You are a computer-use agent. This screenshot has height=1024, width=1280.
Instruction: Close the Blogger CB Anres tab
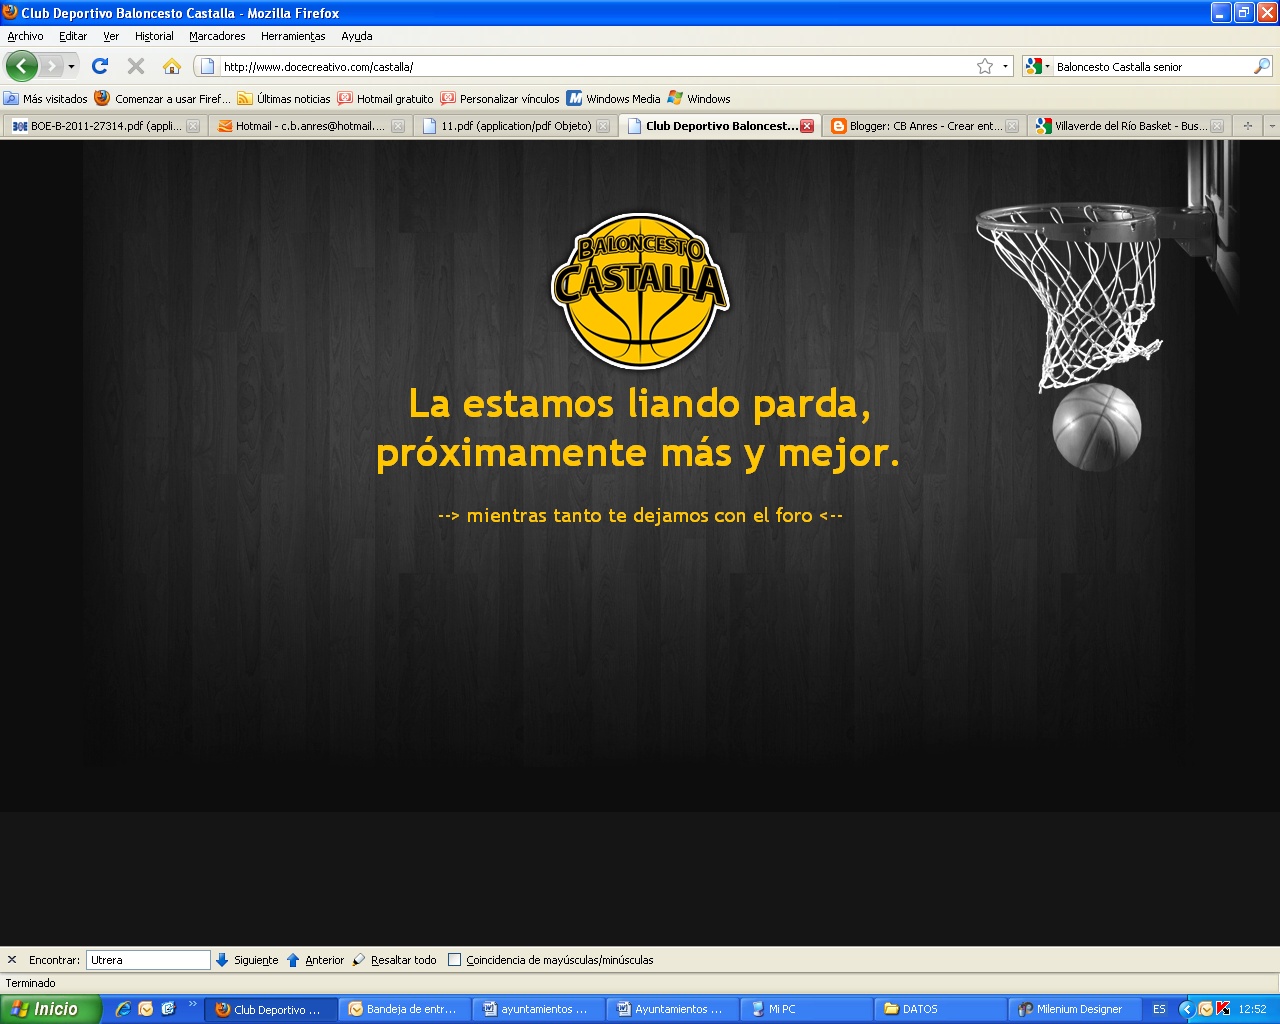(x=1012, y=126)
